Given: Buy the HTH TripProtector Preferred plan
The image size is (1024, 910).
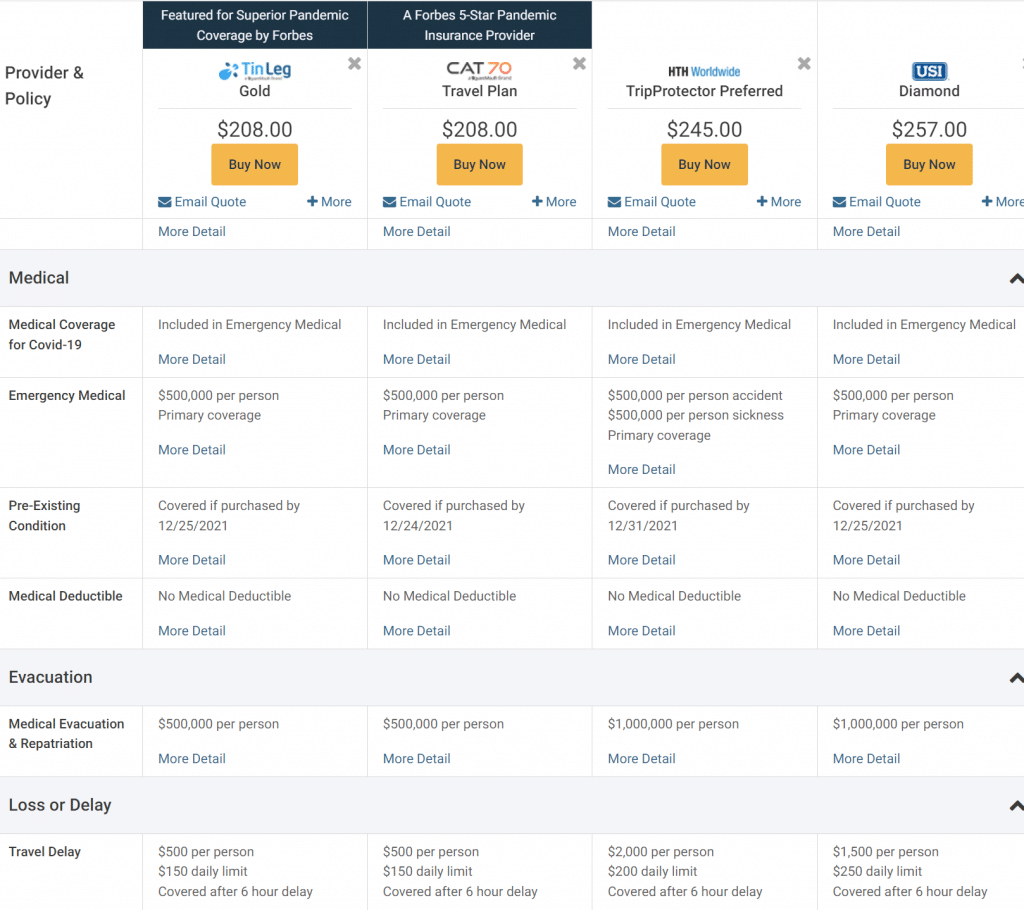Looking at the screenshot, I should click(x=704, y=165).
